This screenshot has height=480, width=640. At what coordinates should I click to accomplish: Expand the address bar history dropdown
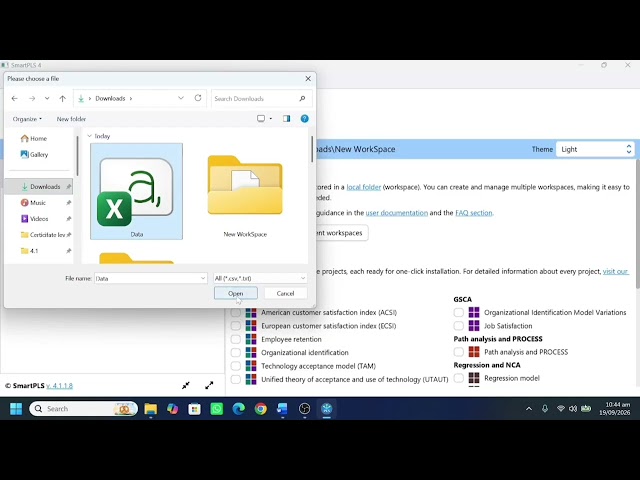pos(181,98)
